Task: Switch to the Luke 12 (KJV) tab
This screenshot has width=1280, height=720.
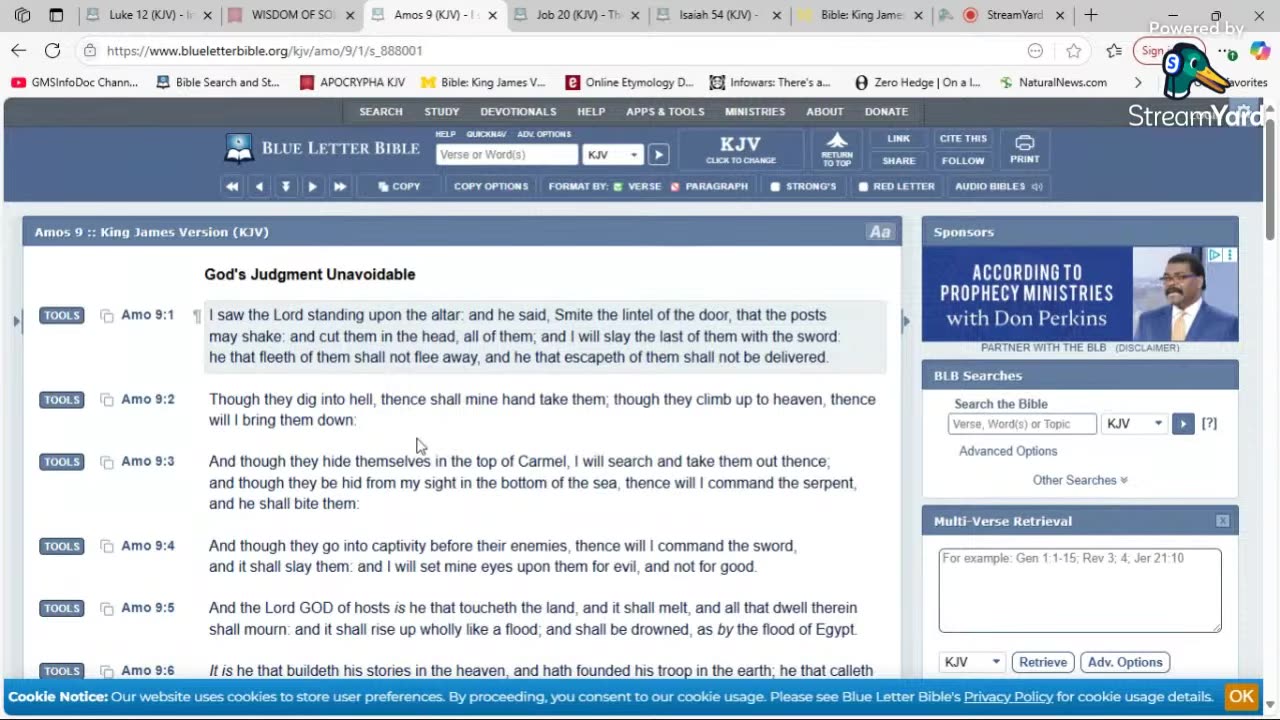Action: tap(150, 15)
